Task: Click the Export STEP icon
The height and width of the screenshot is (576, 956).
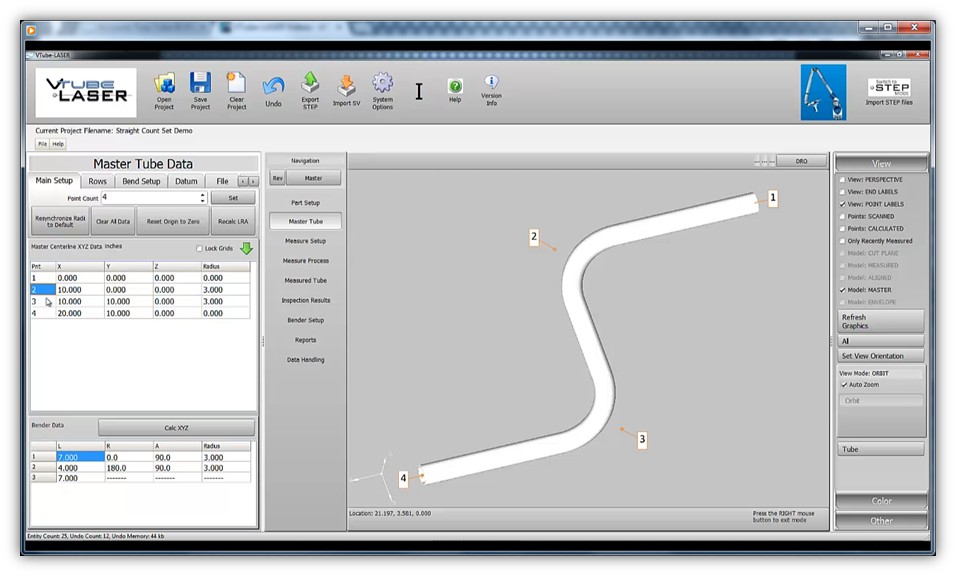Action: tap(310, 85)
